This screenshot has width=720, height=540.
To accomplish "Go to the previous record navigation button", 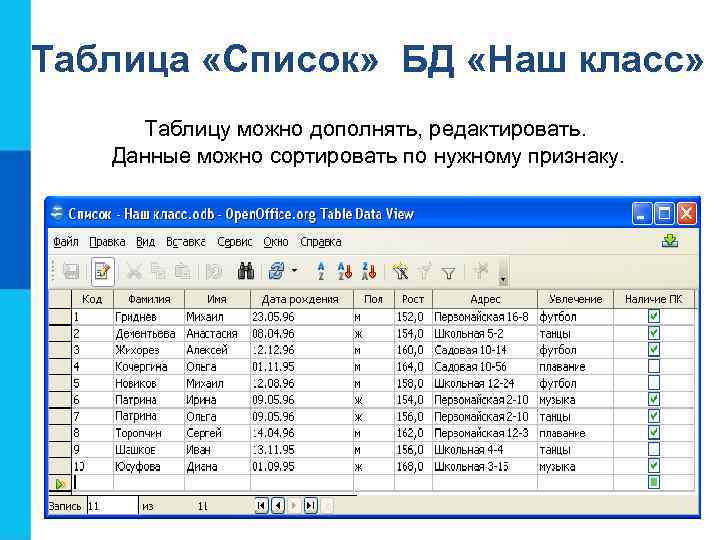I will (278, 506).
